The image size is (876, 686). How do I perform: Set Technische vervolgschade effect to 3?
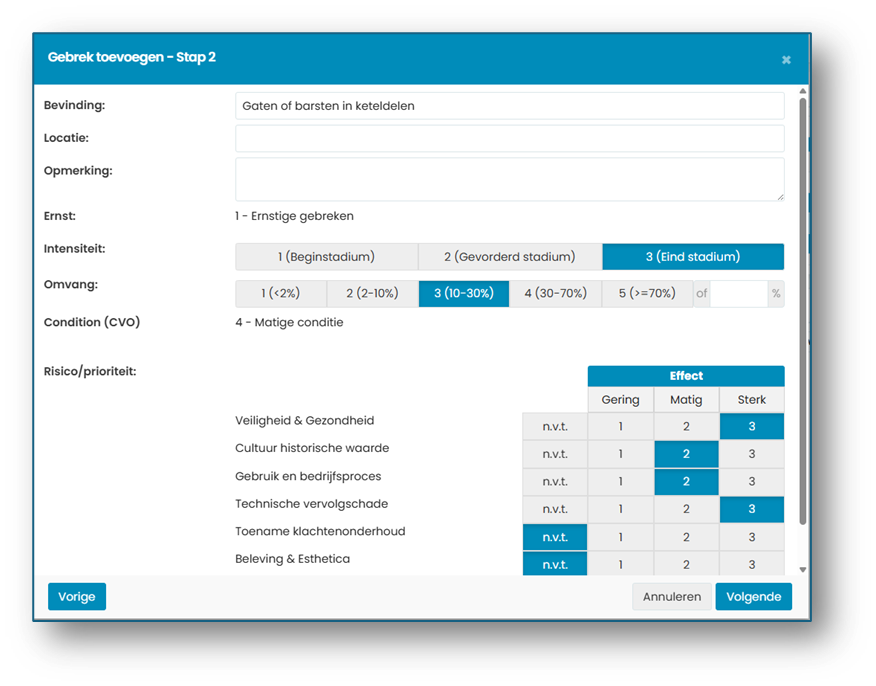[x=752, y=509]
